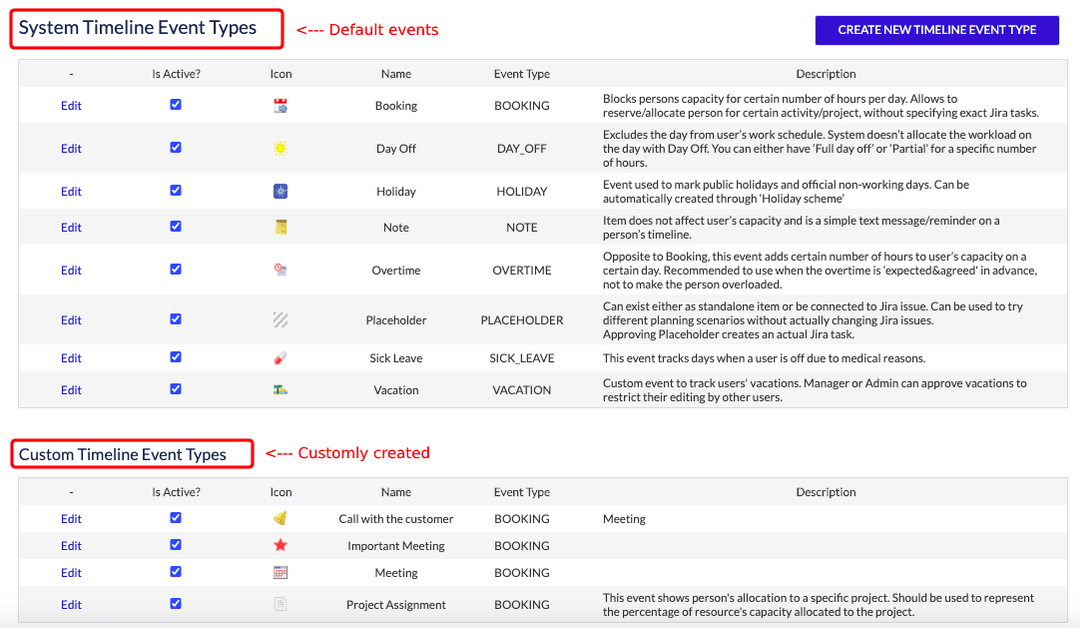Click the Sick Leave description text

pos(764,358)
